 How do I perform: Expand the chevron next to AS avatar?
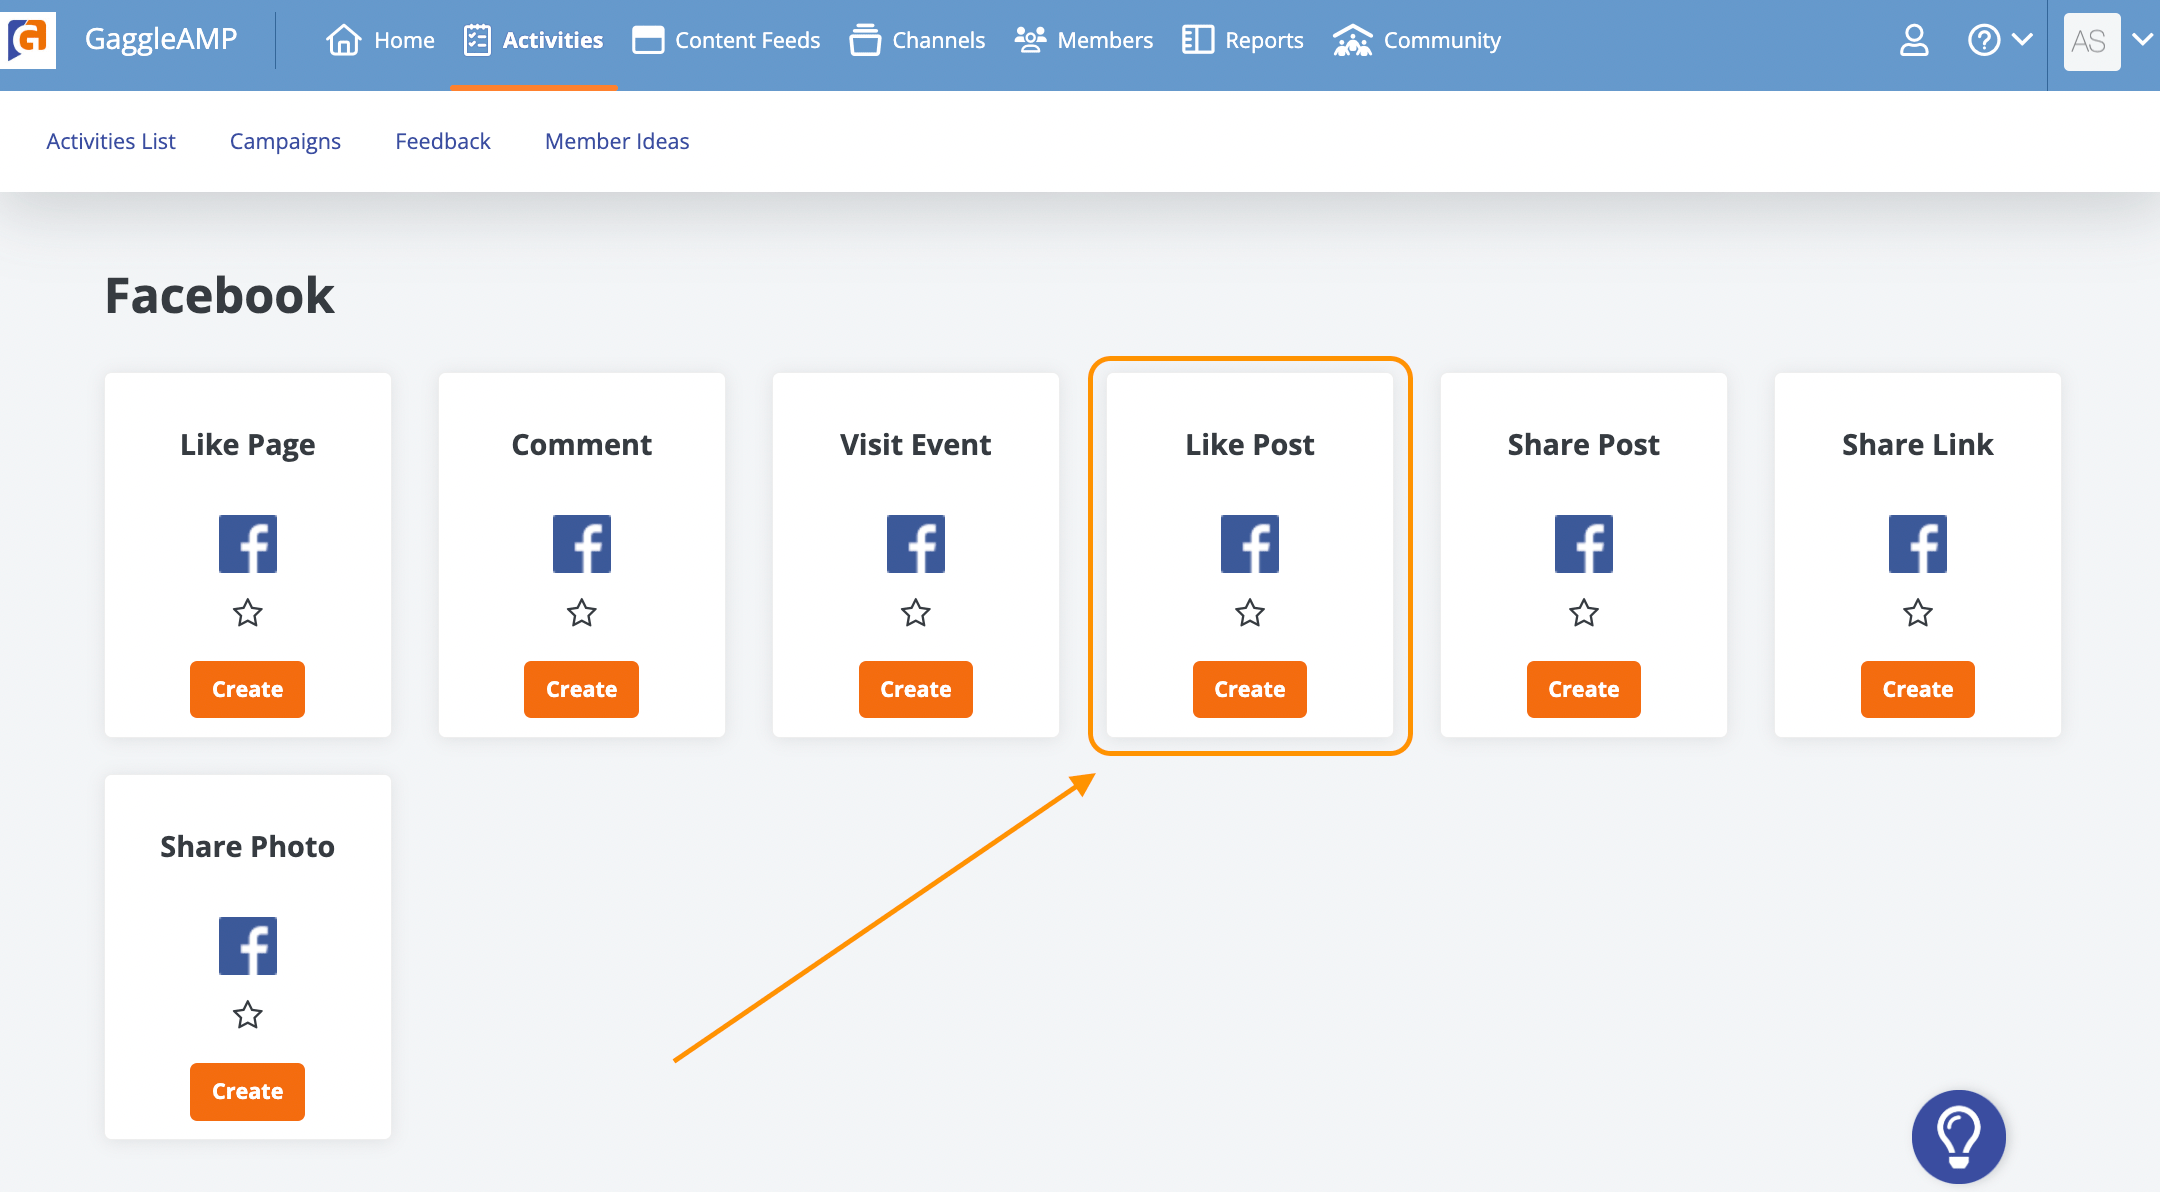click(2141, 41)
